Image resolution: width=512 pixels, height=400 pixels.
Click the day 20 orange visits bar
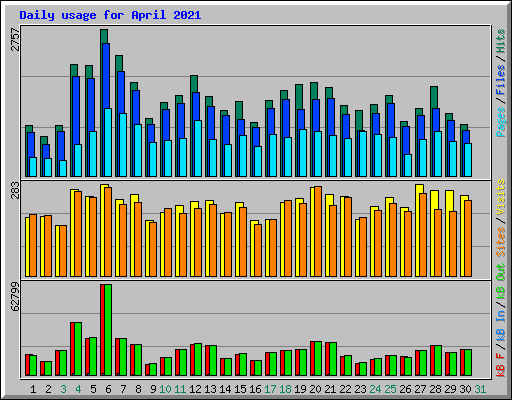click(318, 231)
